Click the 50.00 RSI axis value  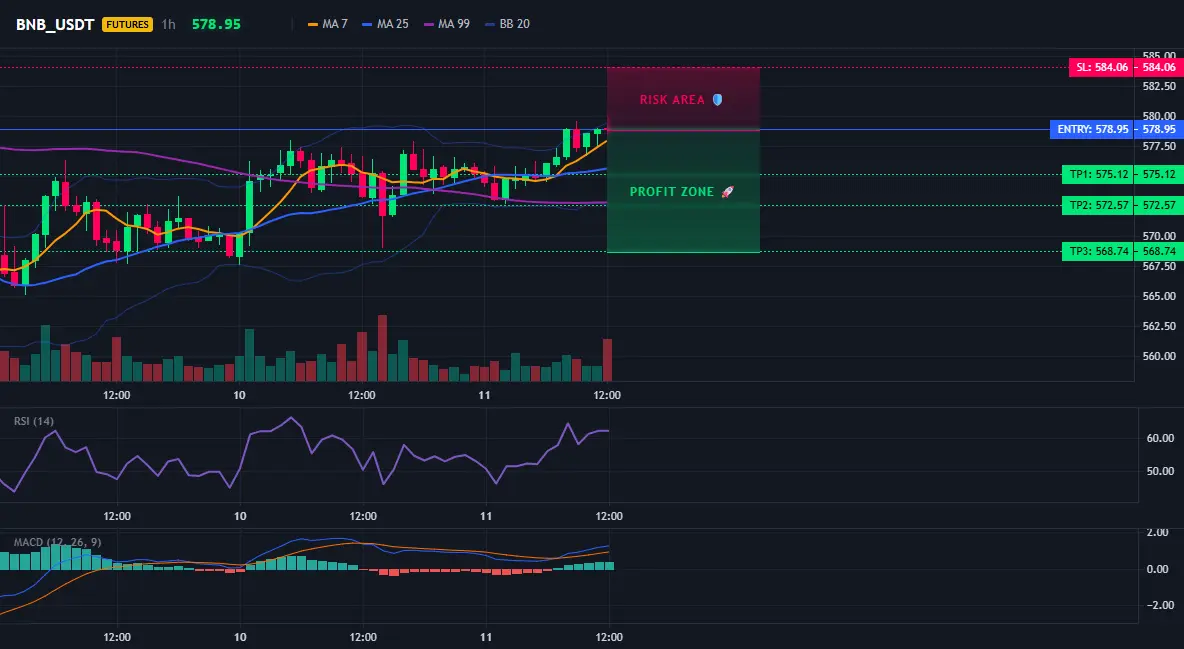pos(1161,471)
